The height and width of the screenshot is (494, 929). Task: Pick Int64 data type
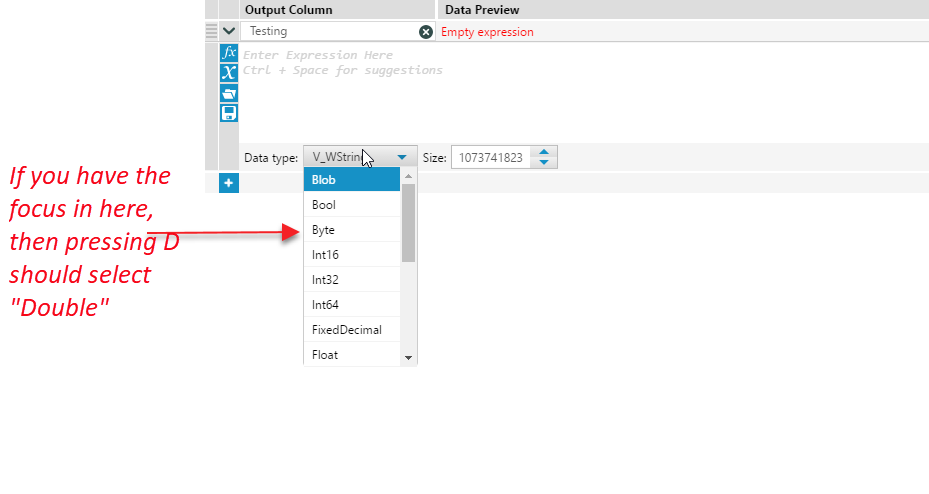point(352,304)
